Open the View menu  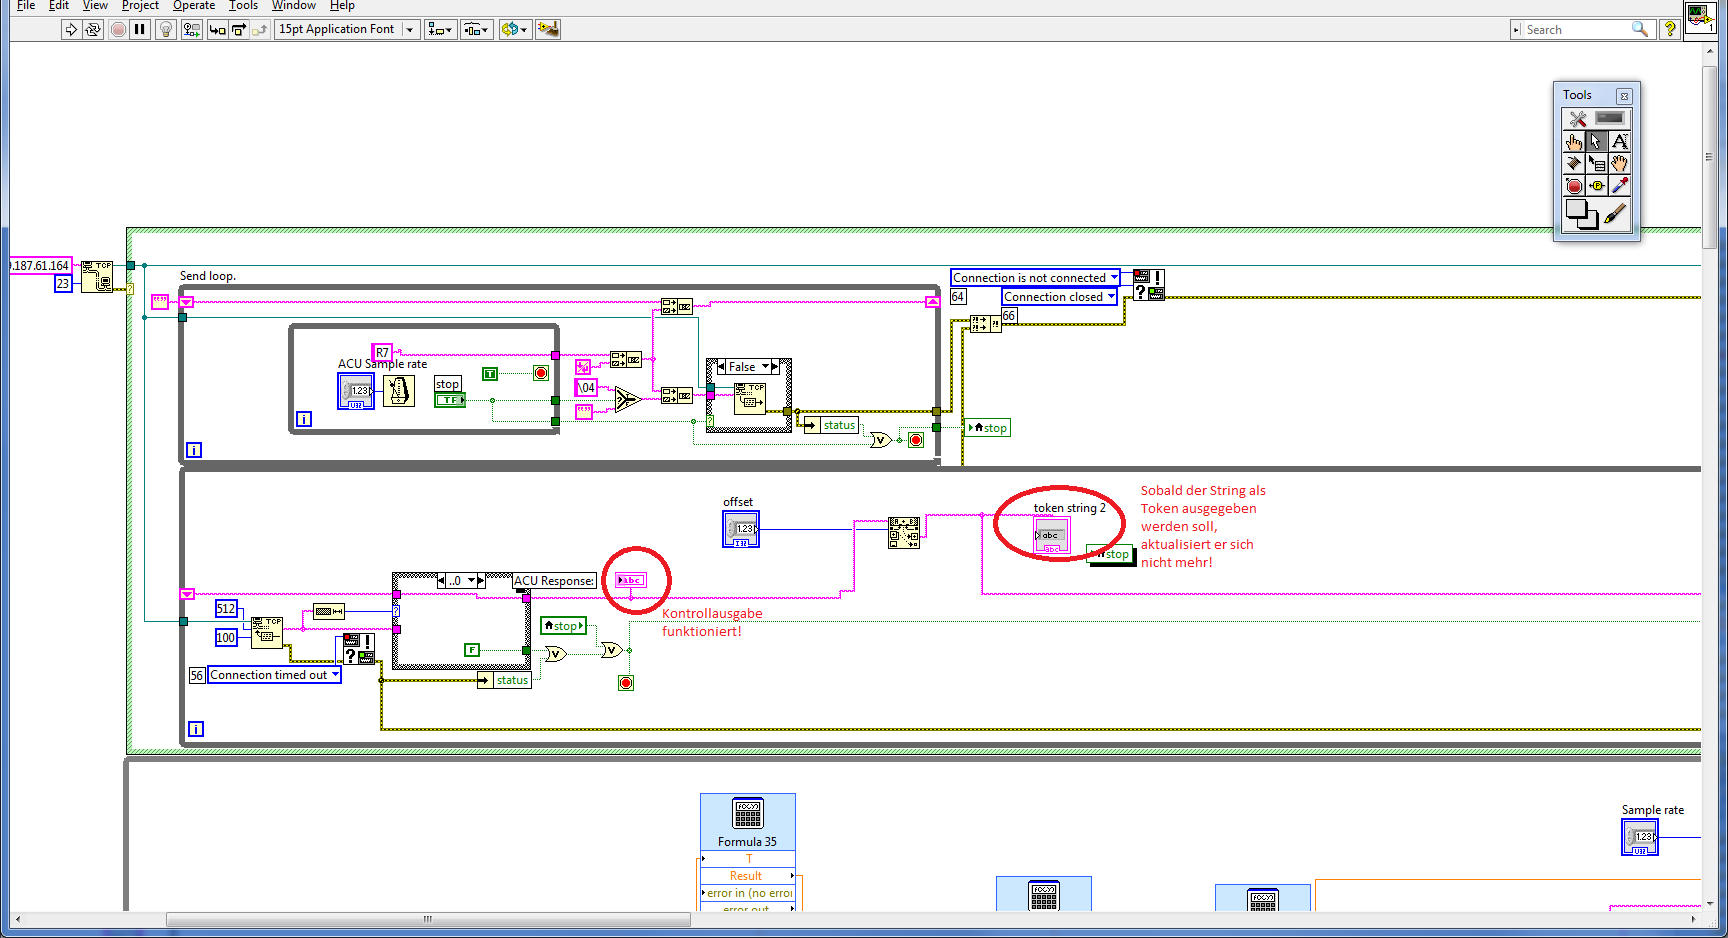click(x=95, y=6)
